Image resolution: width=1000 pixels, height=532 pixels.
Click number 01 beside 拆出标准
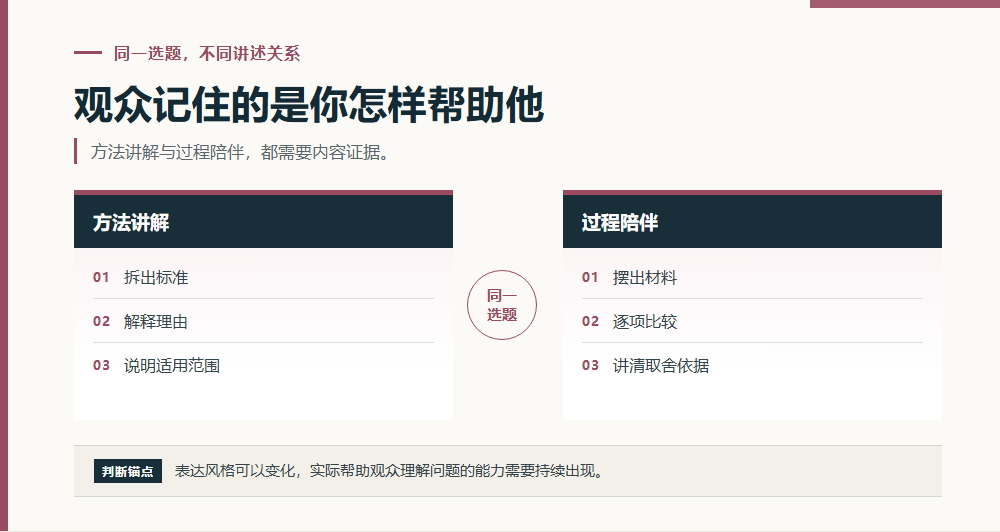(x=101, y=277)
